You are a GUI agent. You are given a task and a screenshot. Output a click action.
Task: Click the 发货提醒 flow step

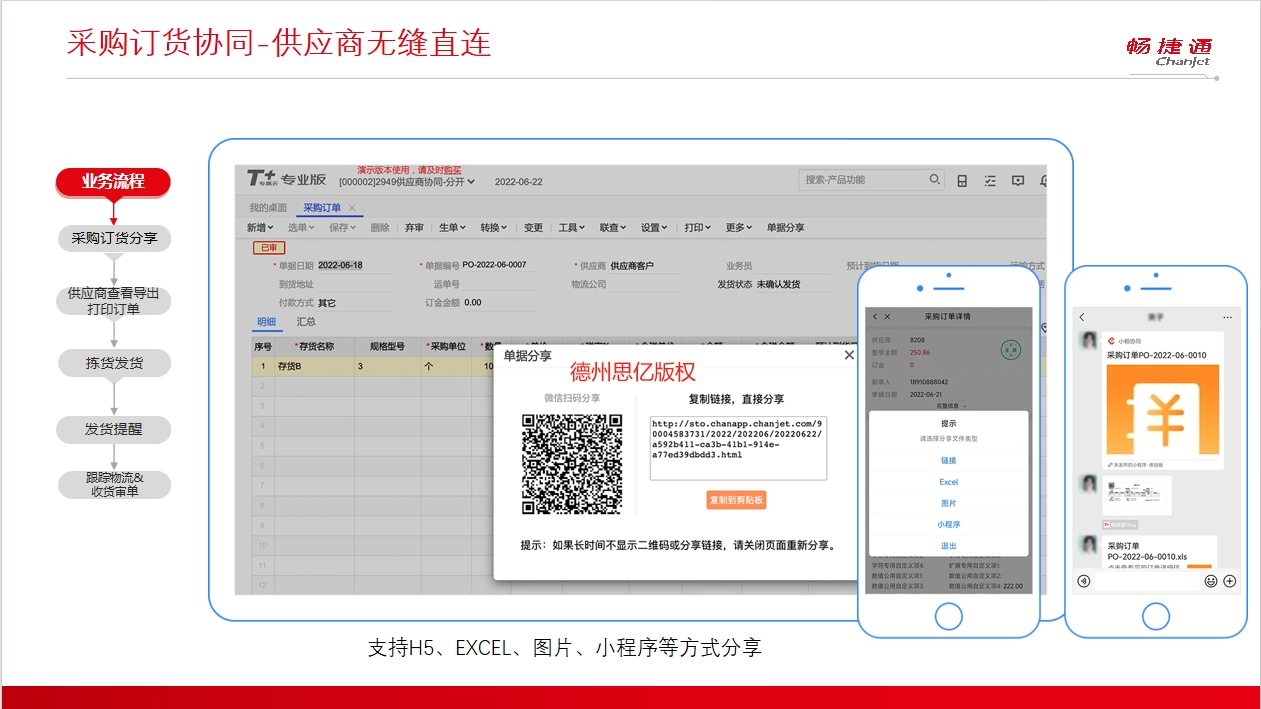click(x=113, y=430)
